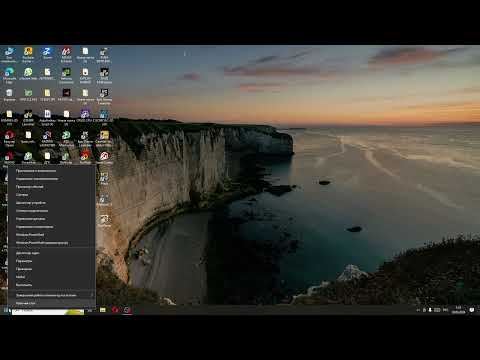480x360 pixels.
Task: Choose 'Просмотр событий' from the context menu
Action: [x=52, y=187]
